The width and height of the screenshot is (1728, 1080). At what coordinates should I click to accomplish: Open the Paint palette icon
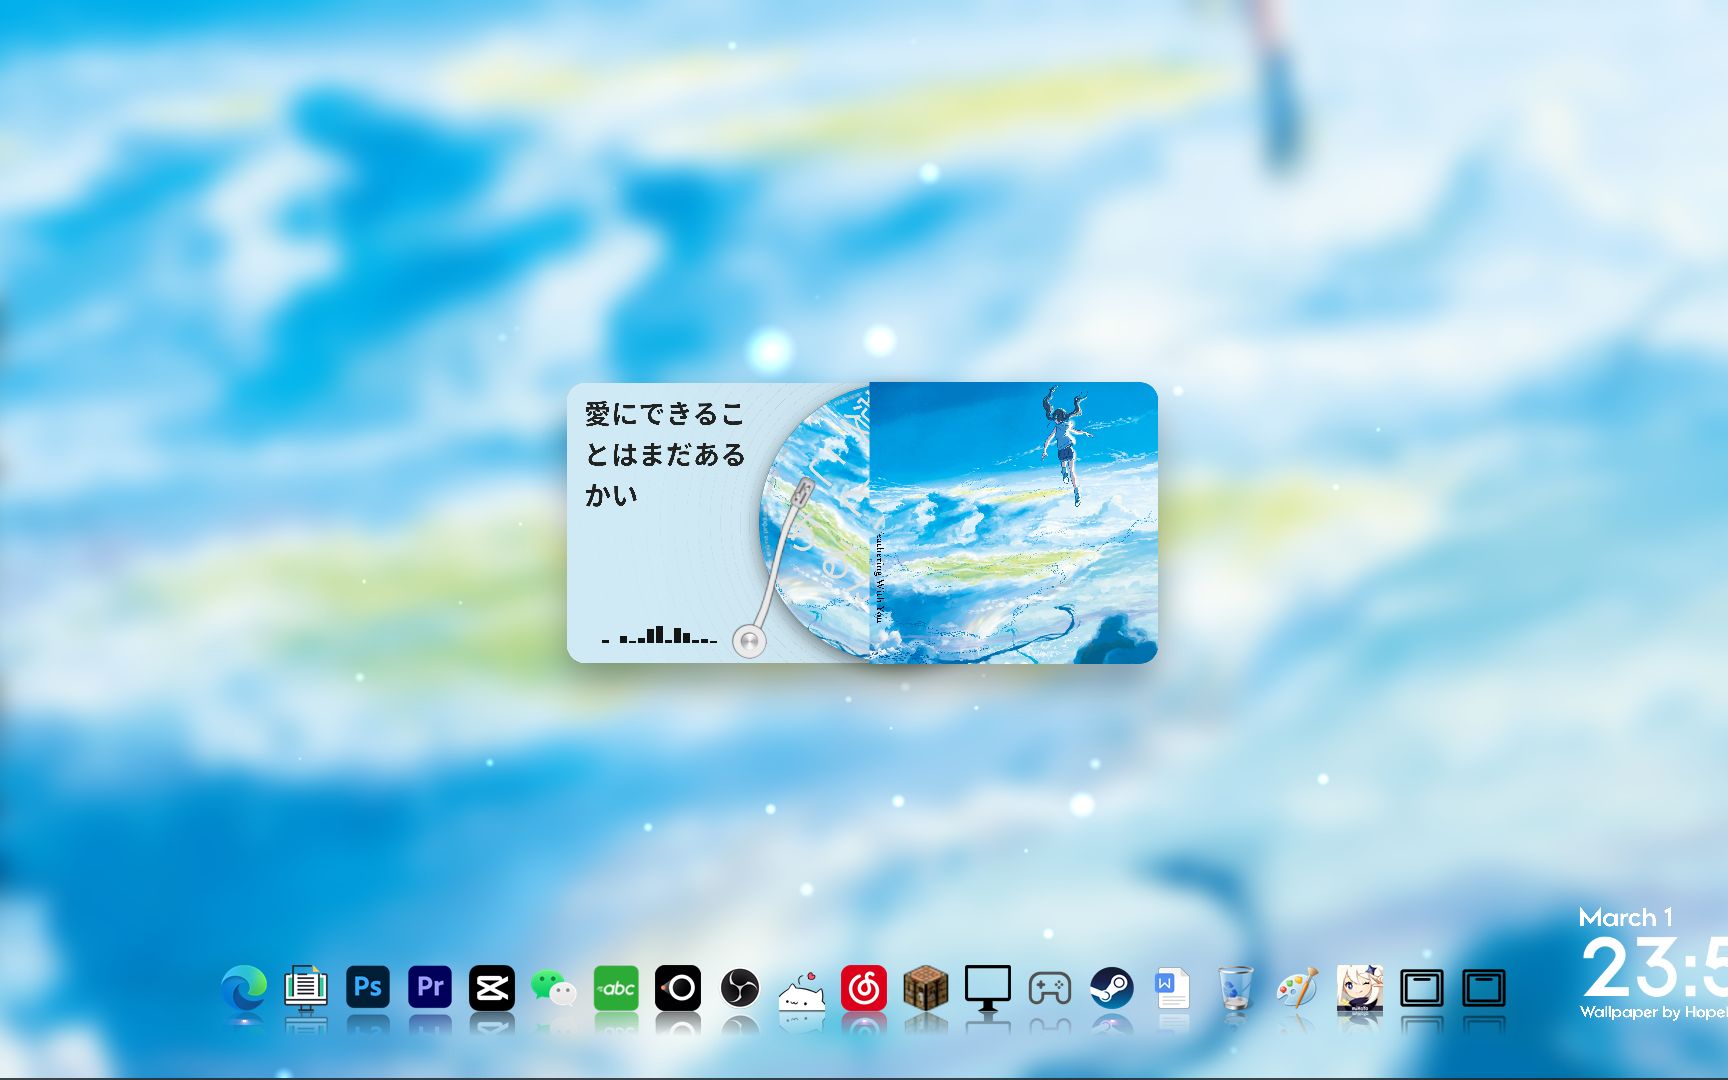(x=1298, y=988)
